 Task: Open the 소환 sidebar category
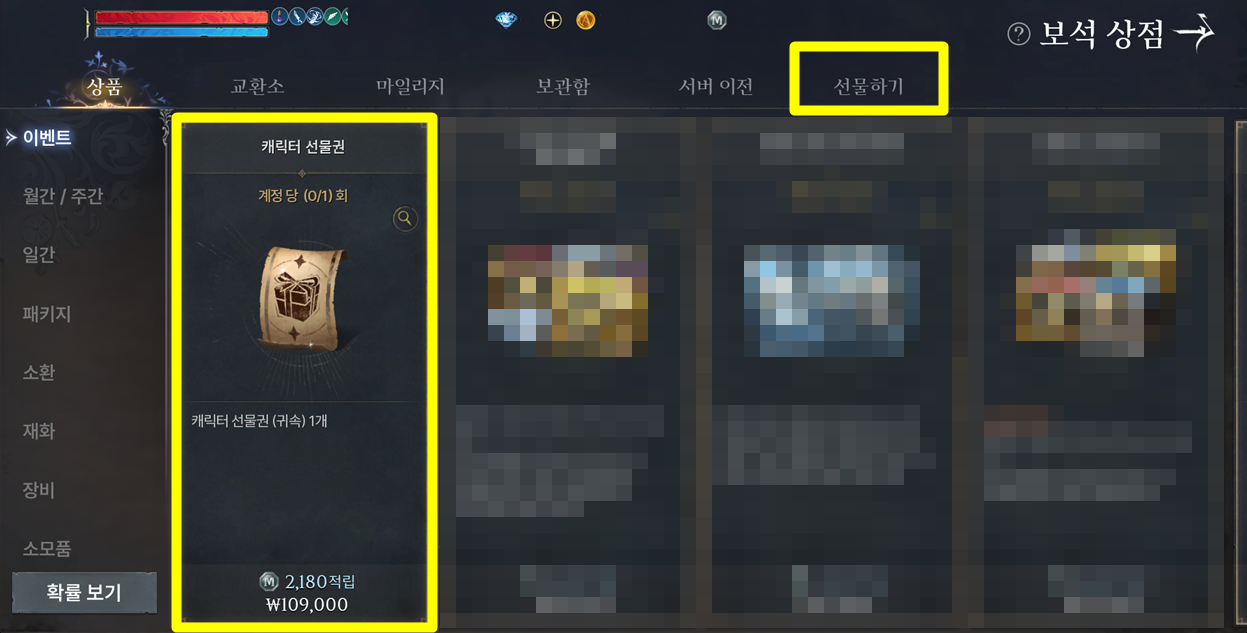coord(39,373)
